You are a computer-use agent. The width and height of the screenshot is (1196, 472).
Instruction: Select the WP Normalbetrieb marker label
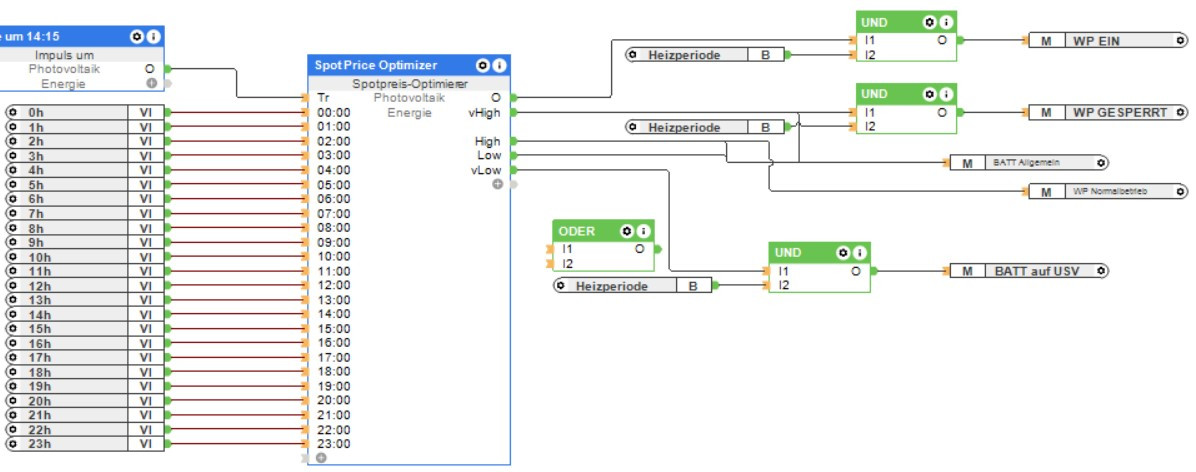pyautogui.click(x=1110, y=191)
